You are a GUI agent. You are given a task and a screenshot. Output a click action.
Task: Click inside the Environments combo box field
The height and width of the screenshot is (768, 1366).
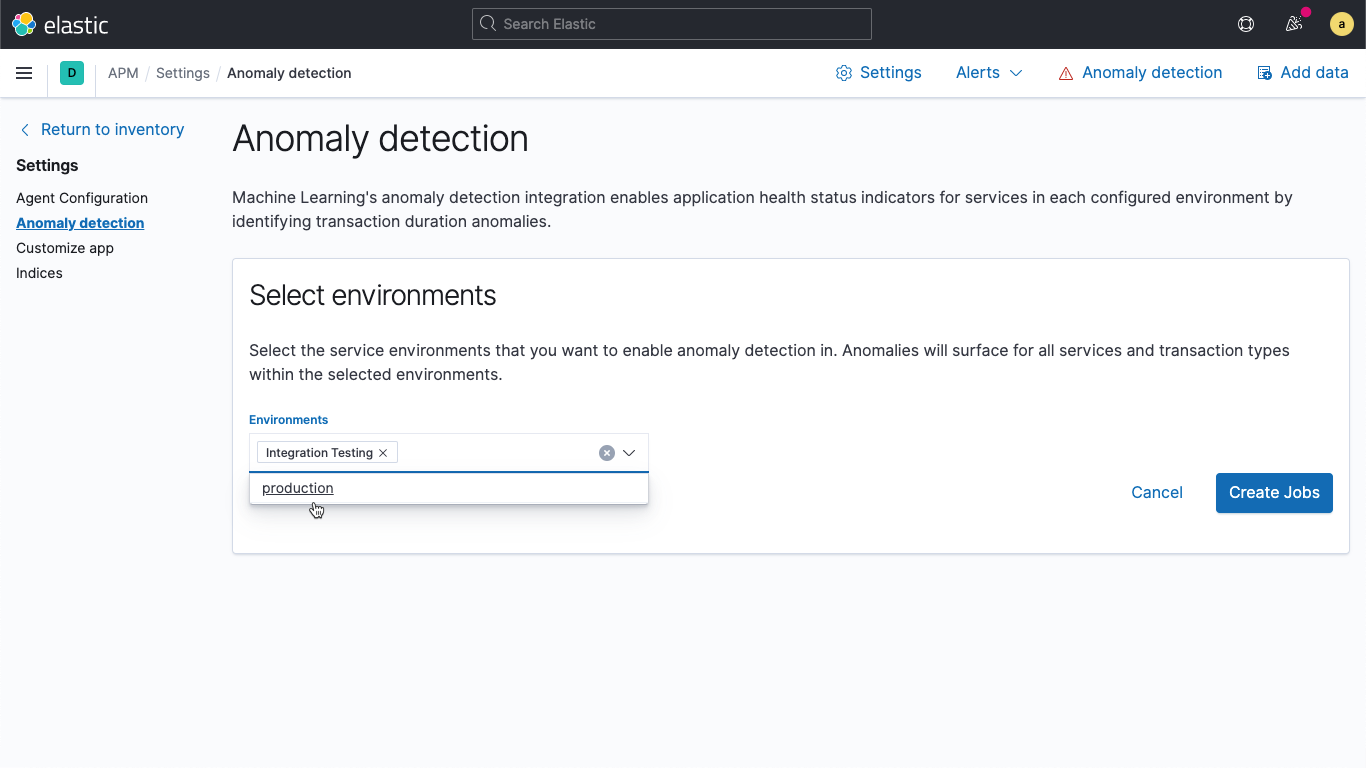click(449, 453)
